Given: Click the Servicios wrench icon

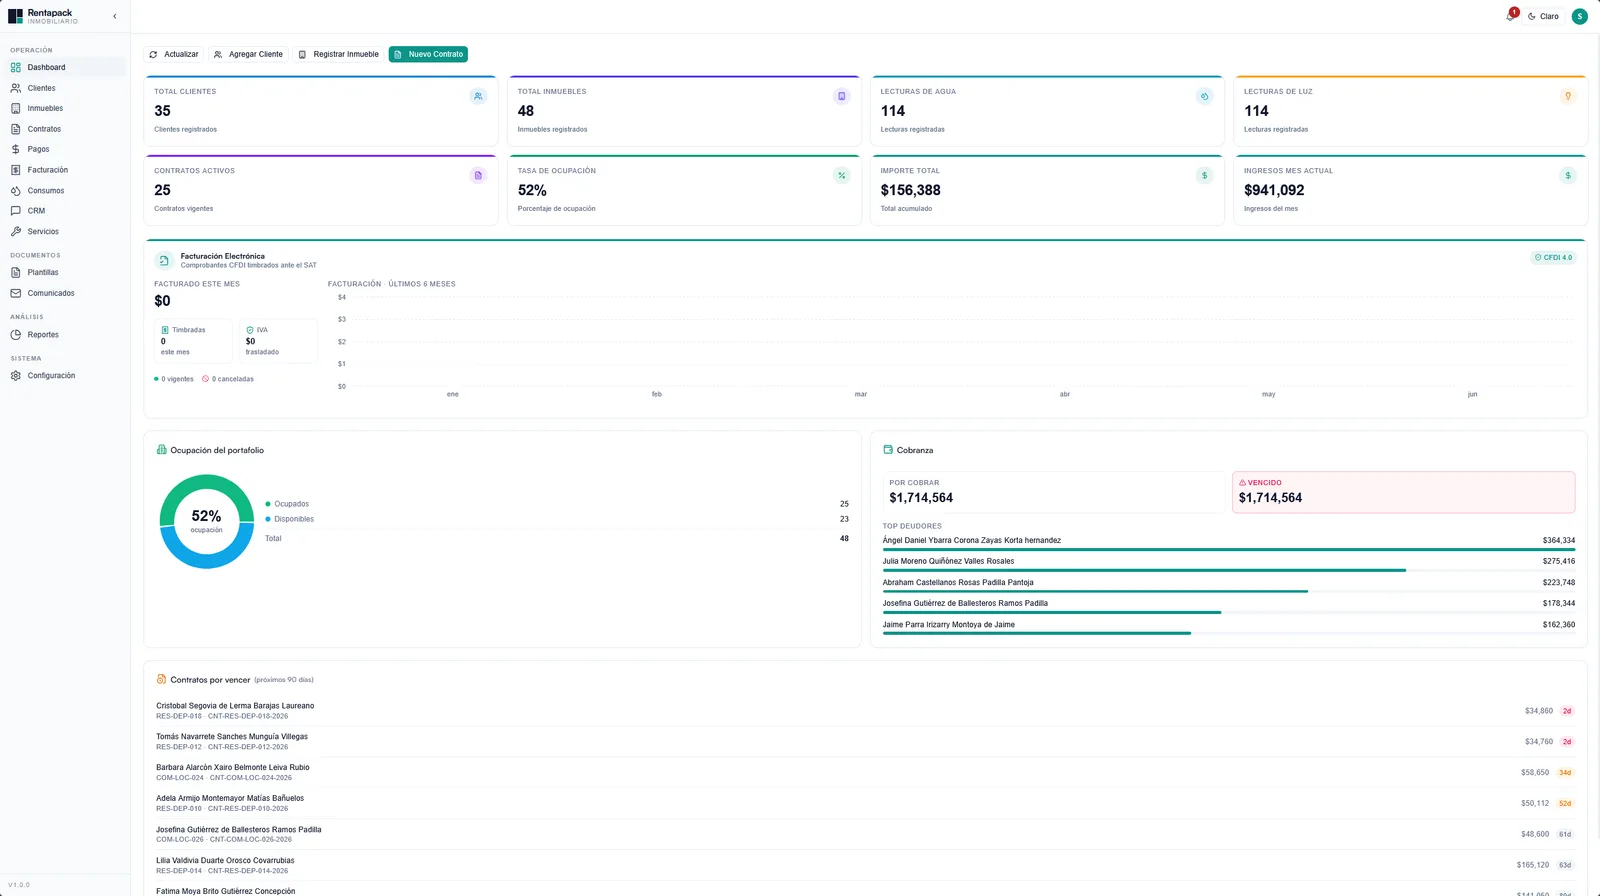Looking at the screenshot, I should [16, 231].
